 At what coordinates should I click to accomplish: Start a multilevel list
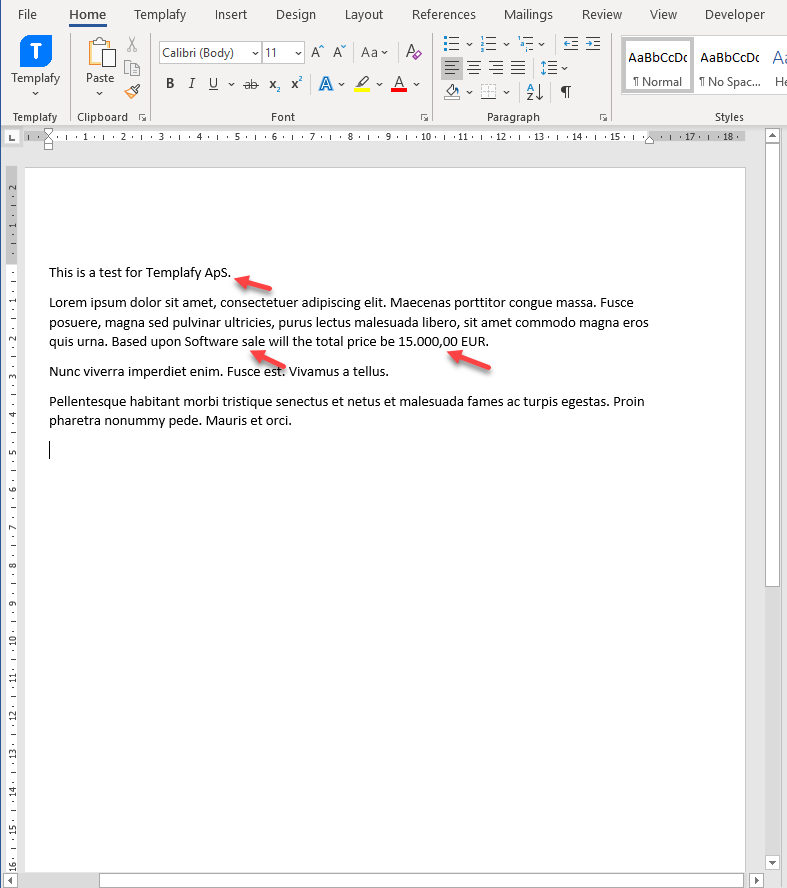point(525,44)
